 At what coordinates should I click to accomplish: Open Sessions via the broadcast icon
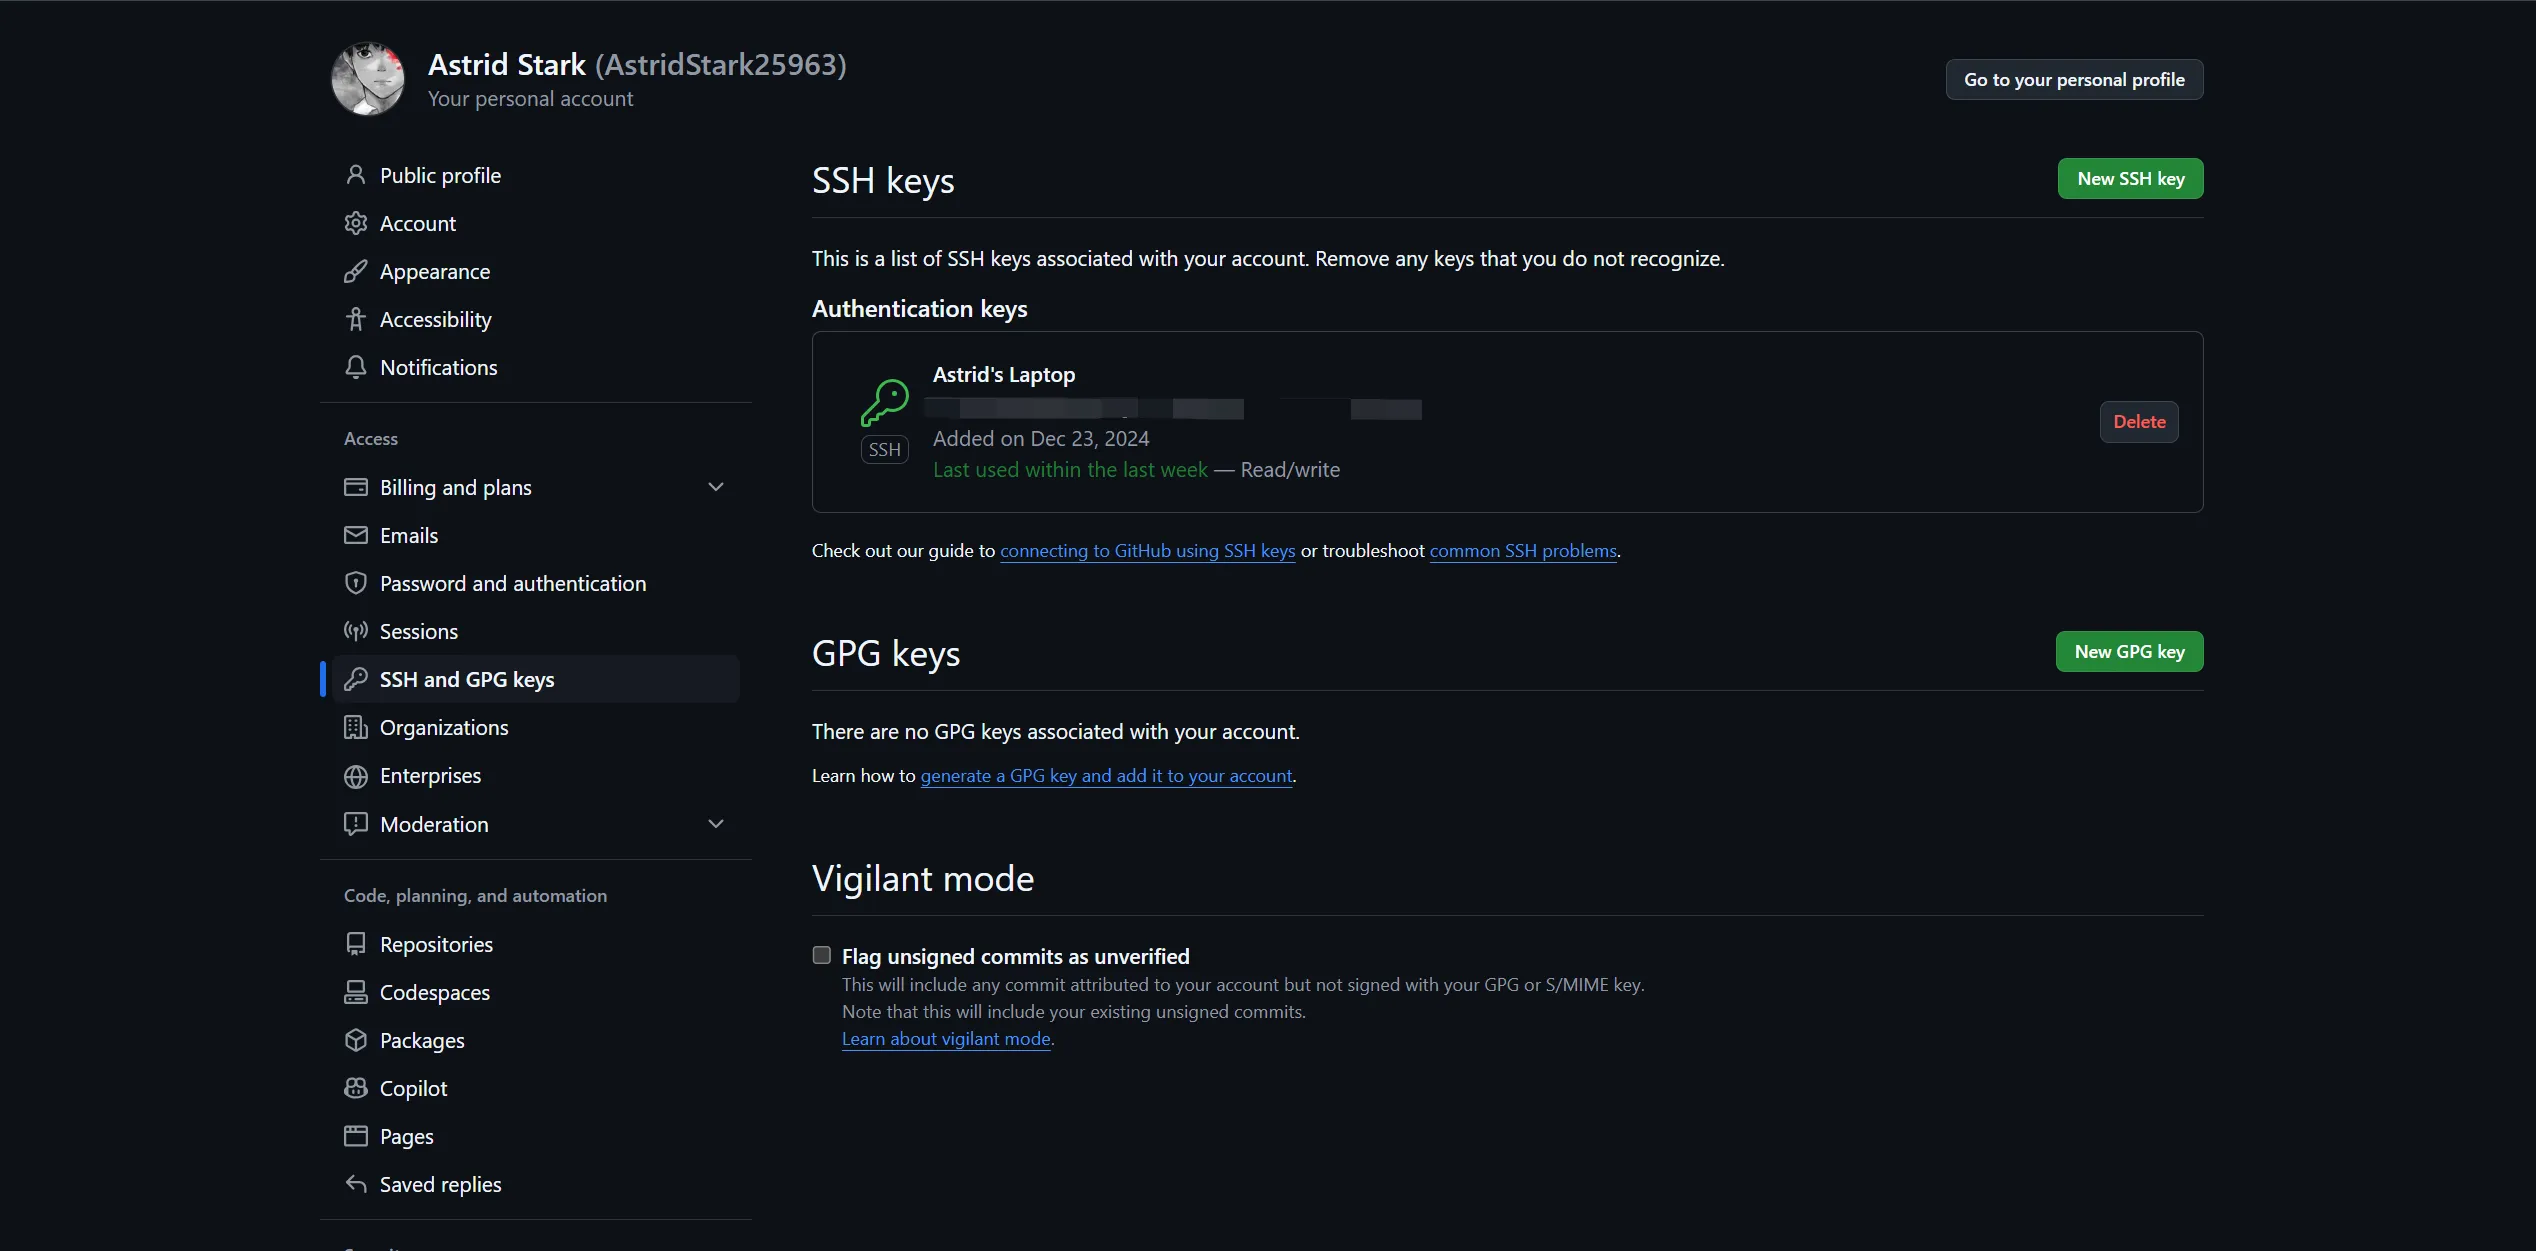(x=357, y=631)
